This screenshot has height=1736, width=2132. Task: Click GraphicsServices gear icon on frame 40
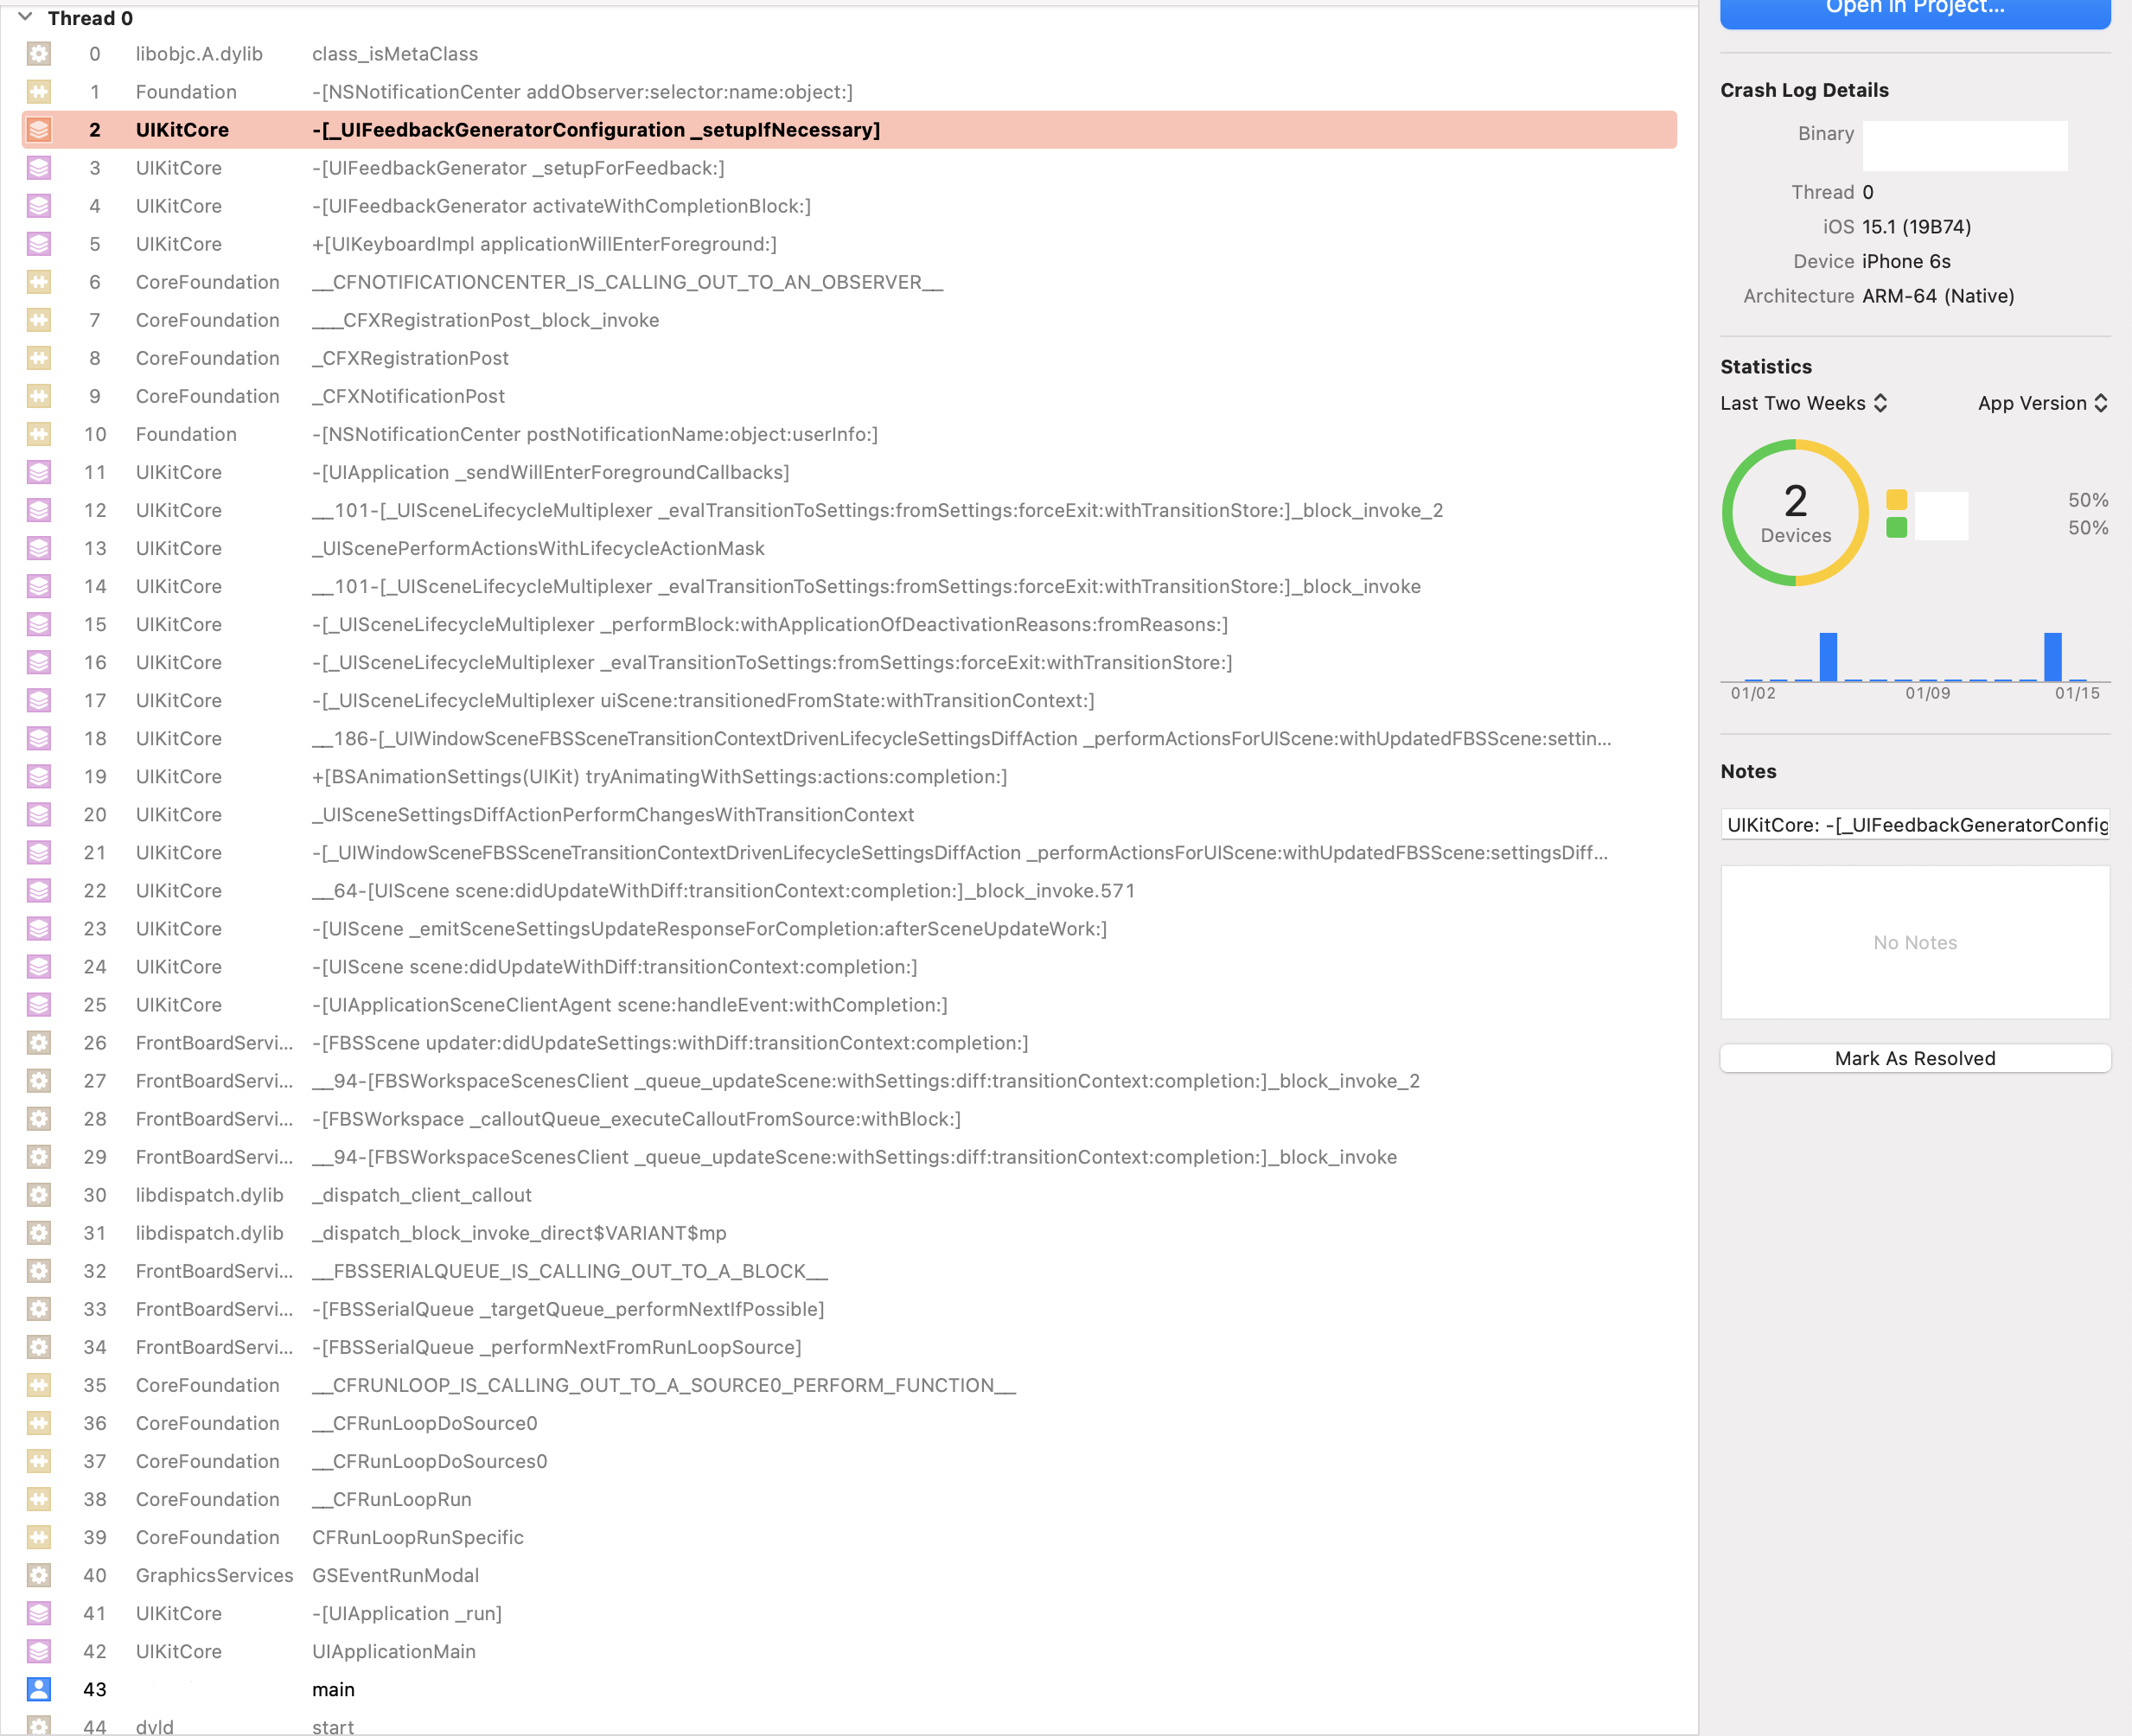click(39, 1575)
